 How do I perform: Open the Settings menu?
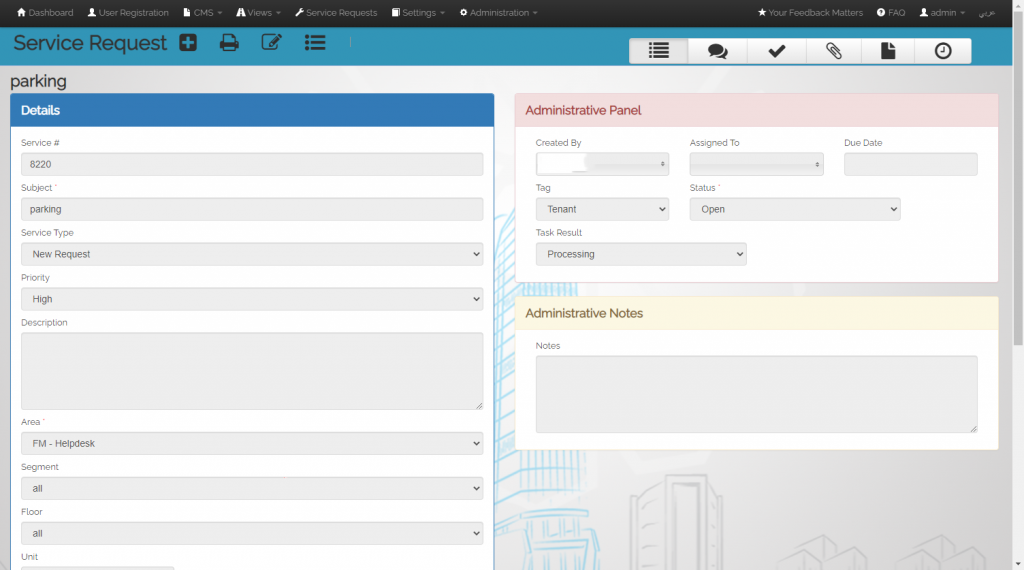pyautogui.click(x=418, y=13)
